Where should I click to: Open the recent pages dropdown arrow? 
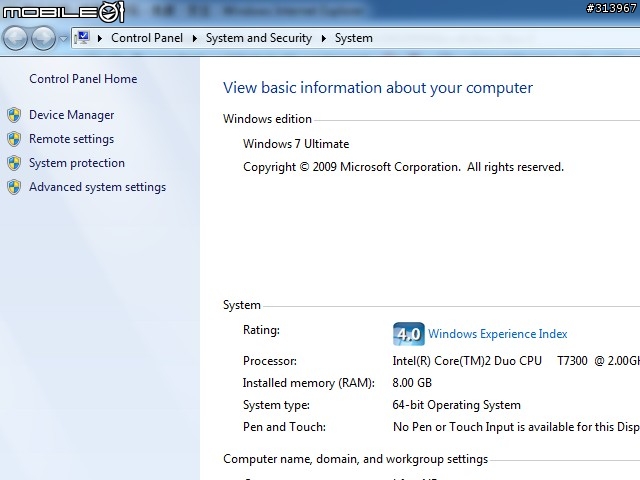[63, 39]
